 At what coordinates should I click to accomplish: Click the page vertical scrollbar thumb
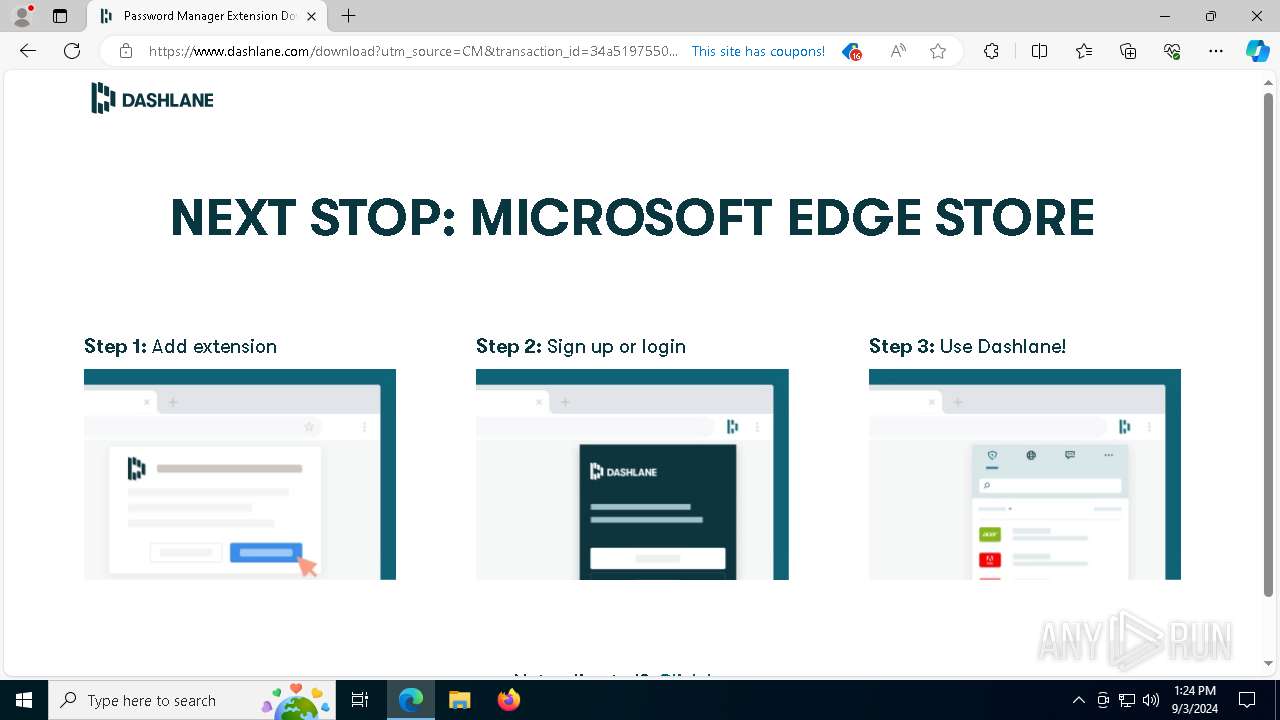coord(1269,345)
